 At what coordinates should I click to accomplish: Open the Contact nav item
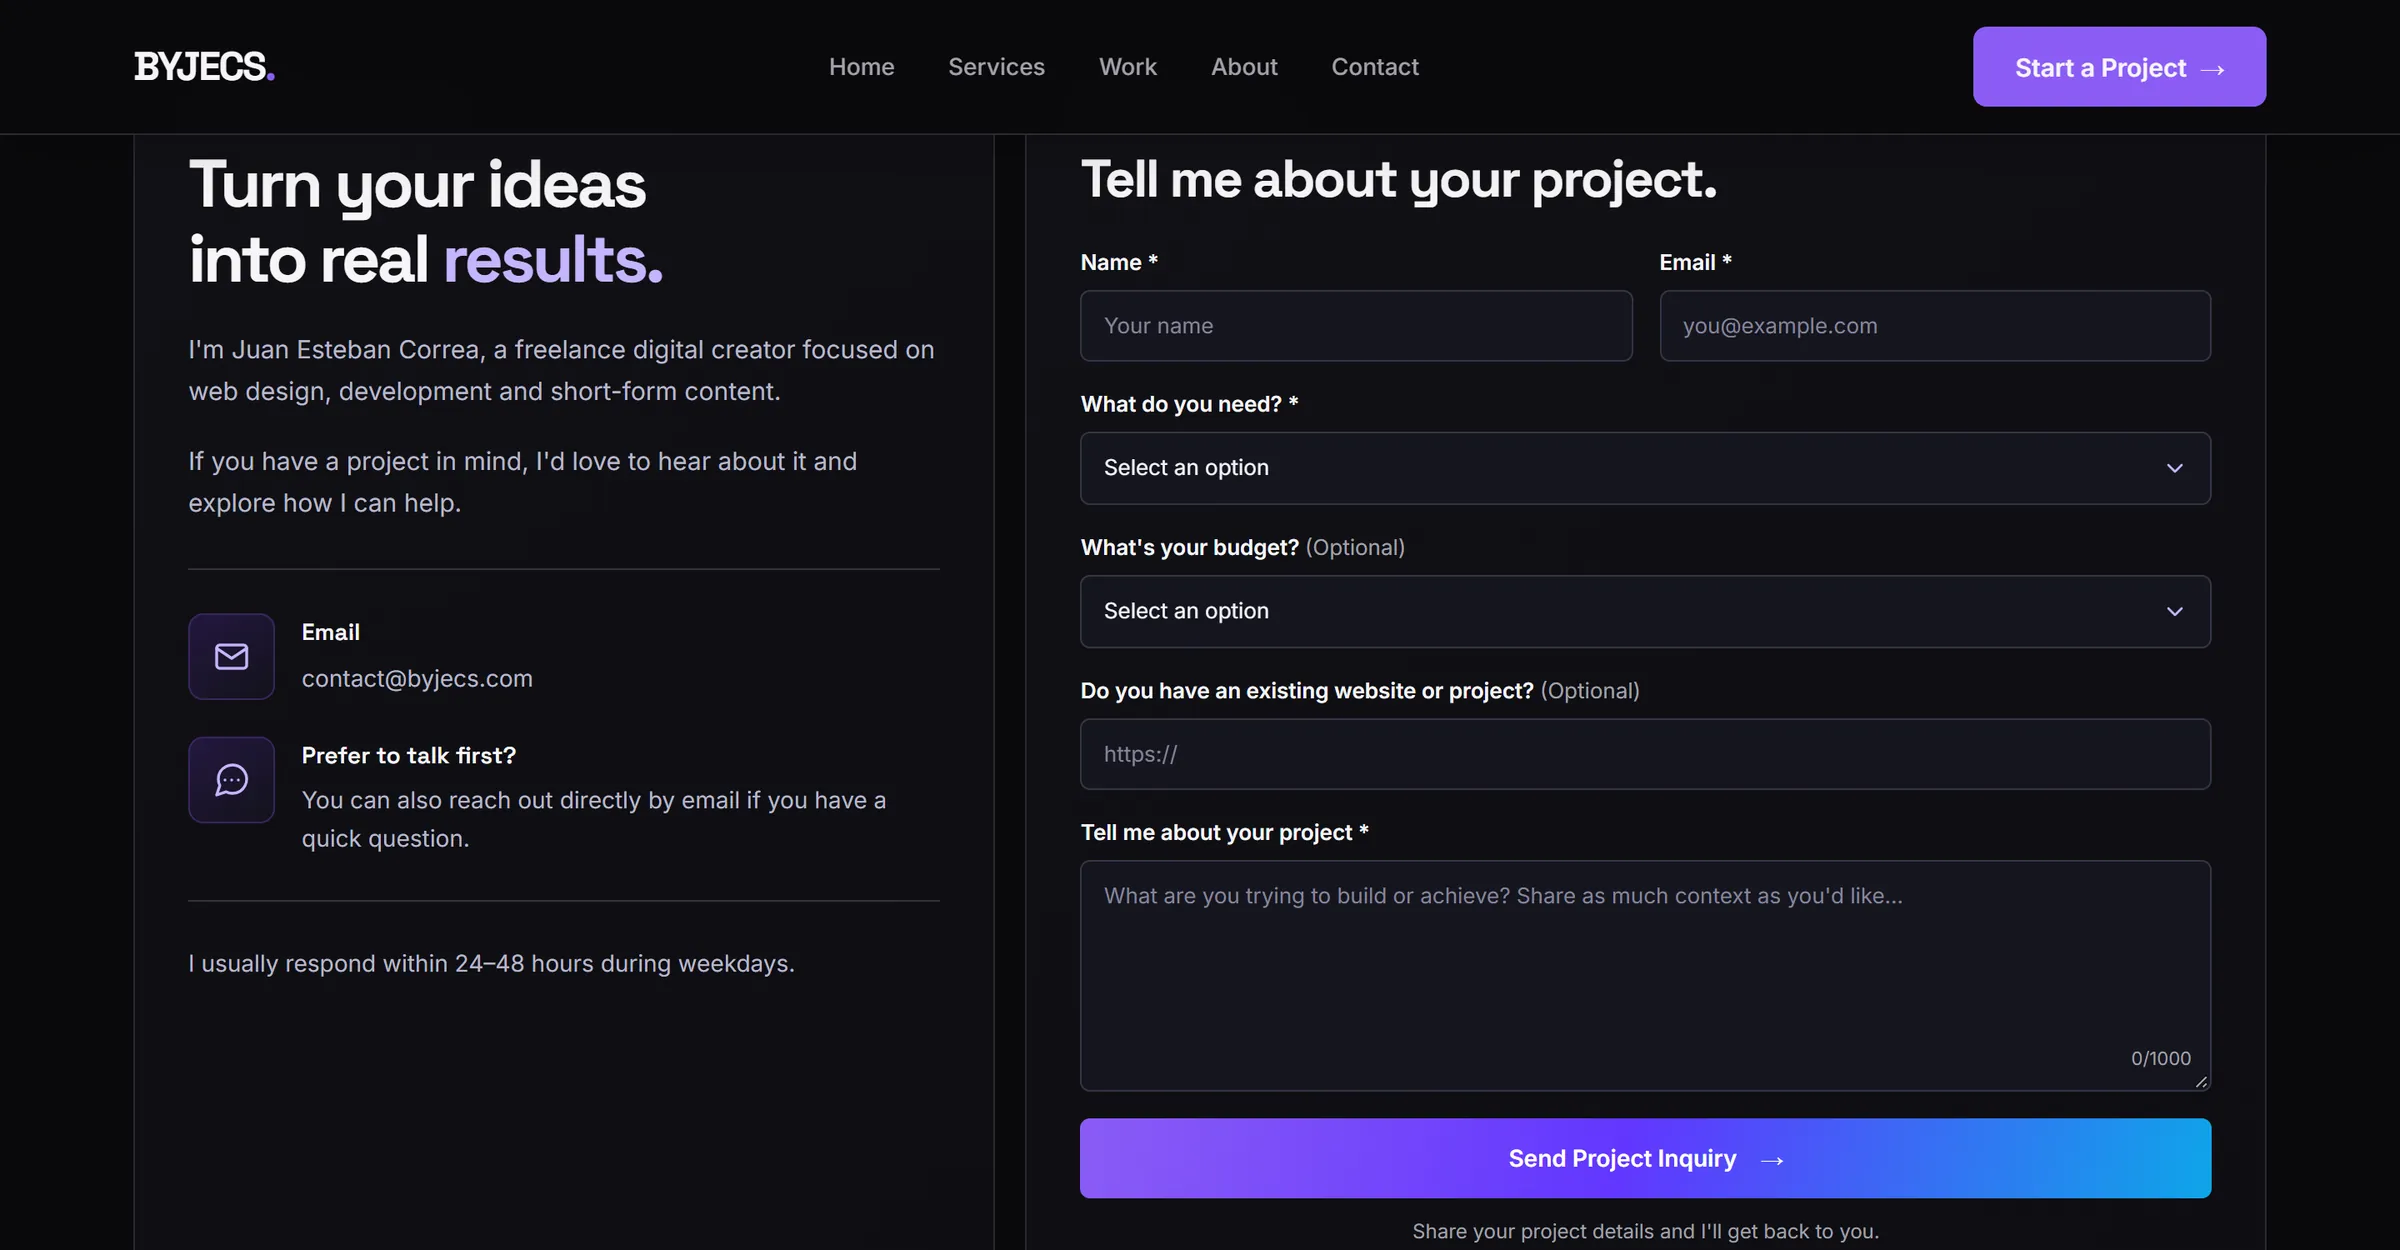tap(1375, 67)
